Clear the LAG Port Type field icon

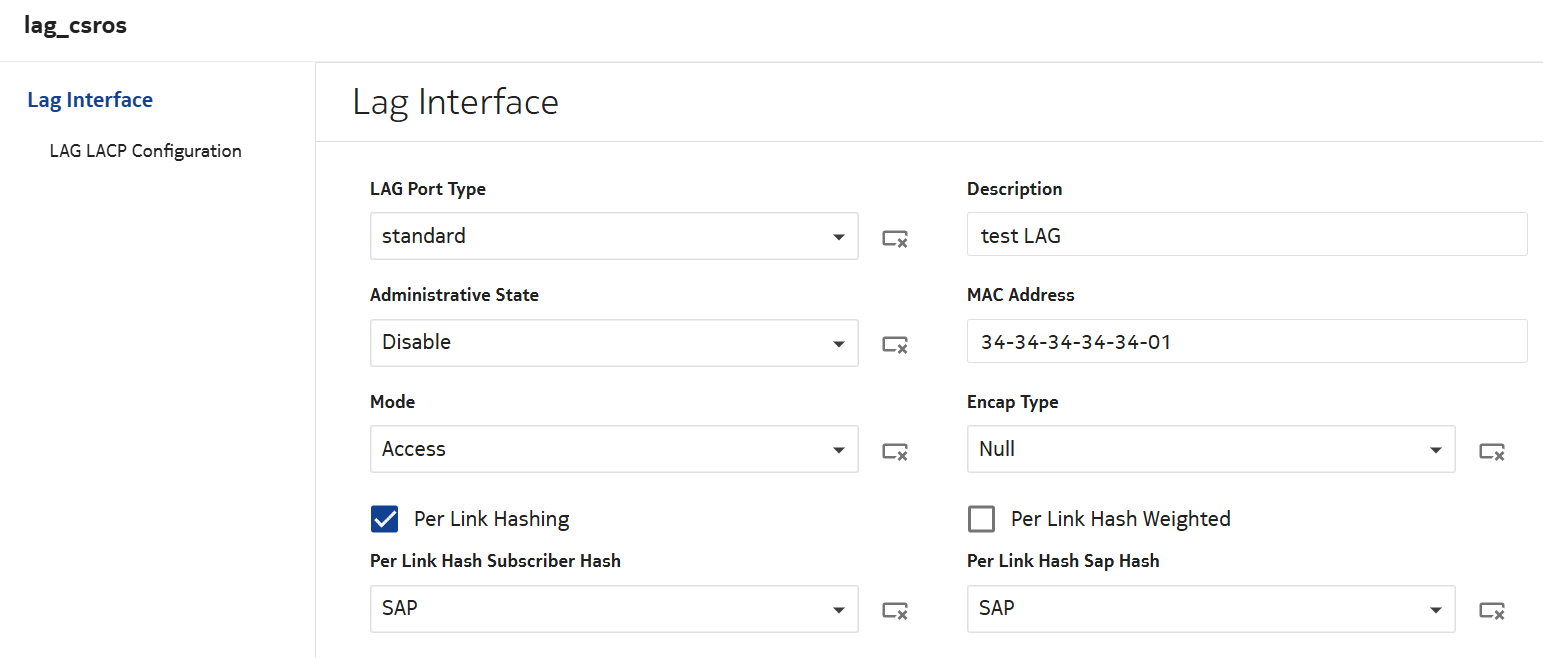894,238
